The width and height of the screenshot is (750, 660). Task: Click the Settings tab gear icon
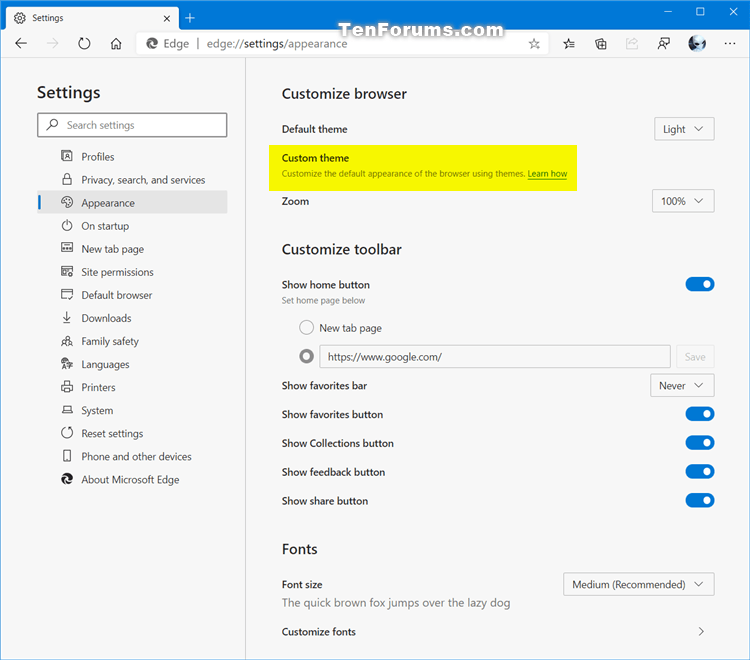click(20, 18)
